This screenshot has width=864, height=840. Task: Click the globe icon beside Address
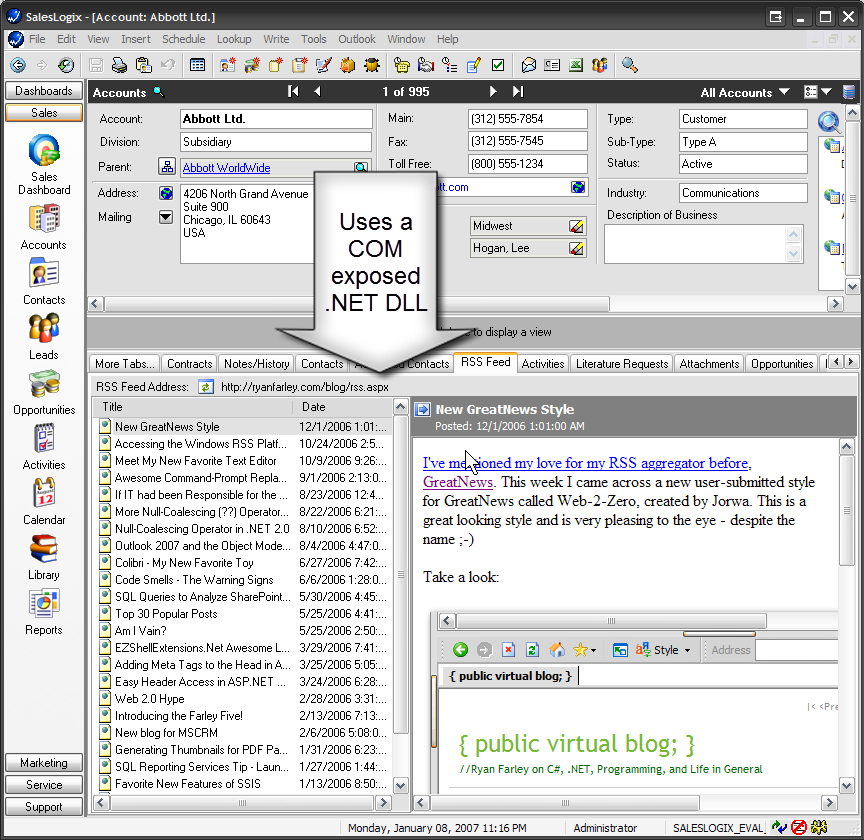pyautogui.click(x=166, y=193)
